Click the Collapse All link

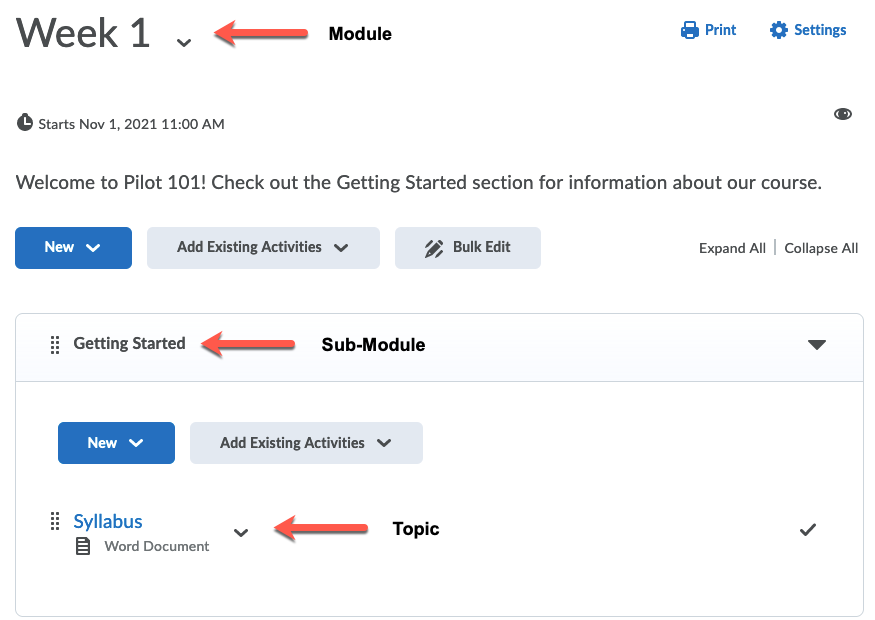point(821,248)
